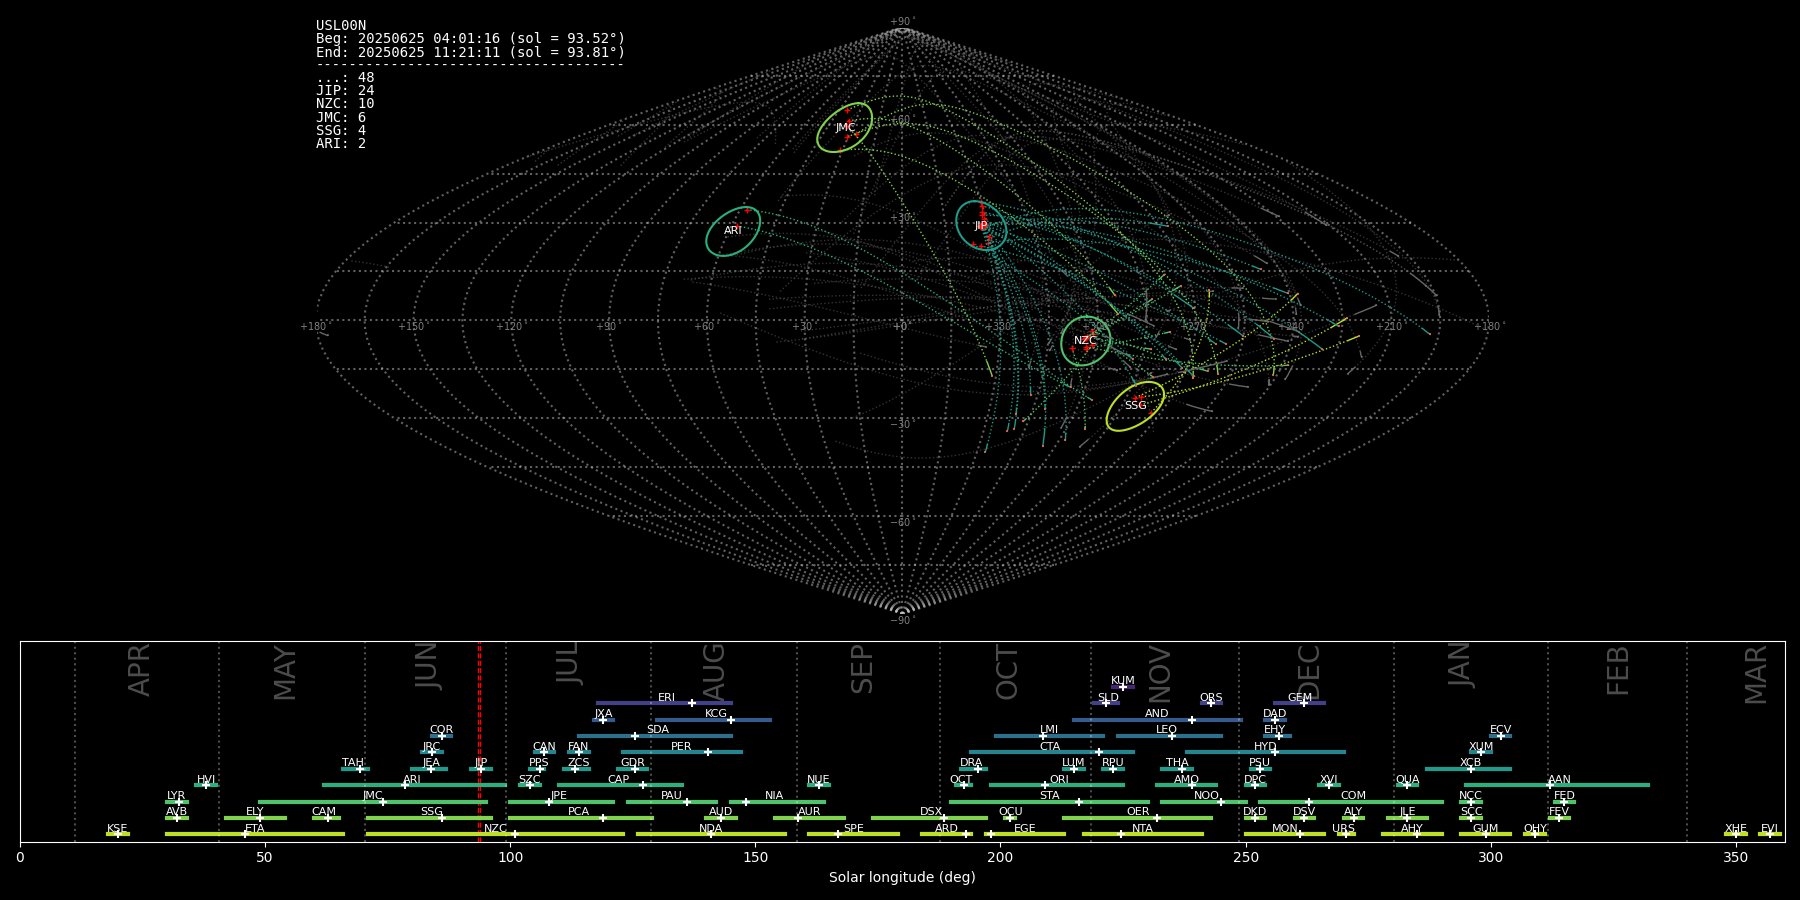Click the COR shower marker in timeline
Image resolution: width=1800 pixels, height=900 pixels.
pyautogui.click(x=441, y=736)
